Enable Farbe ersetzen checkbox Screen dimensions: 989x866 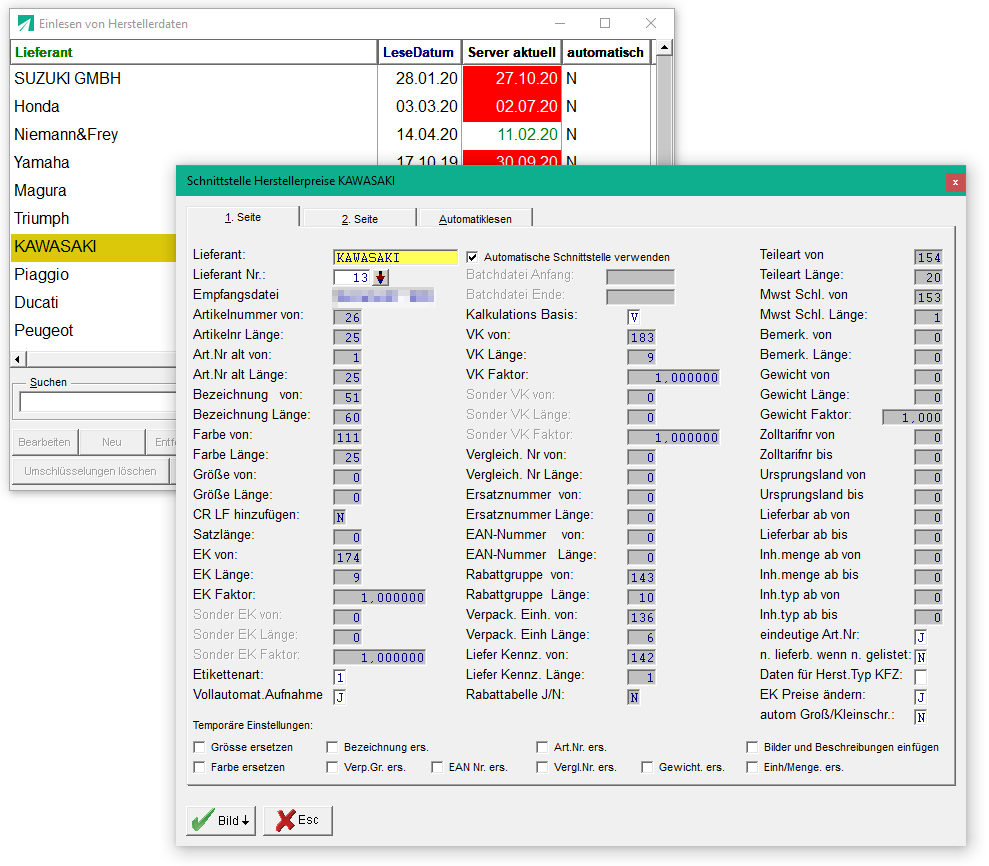coord(199,767)
